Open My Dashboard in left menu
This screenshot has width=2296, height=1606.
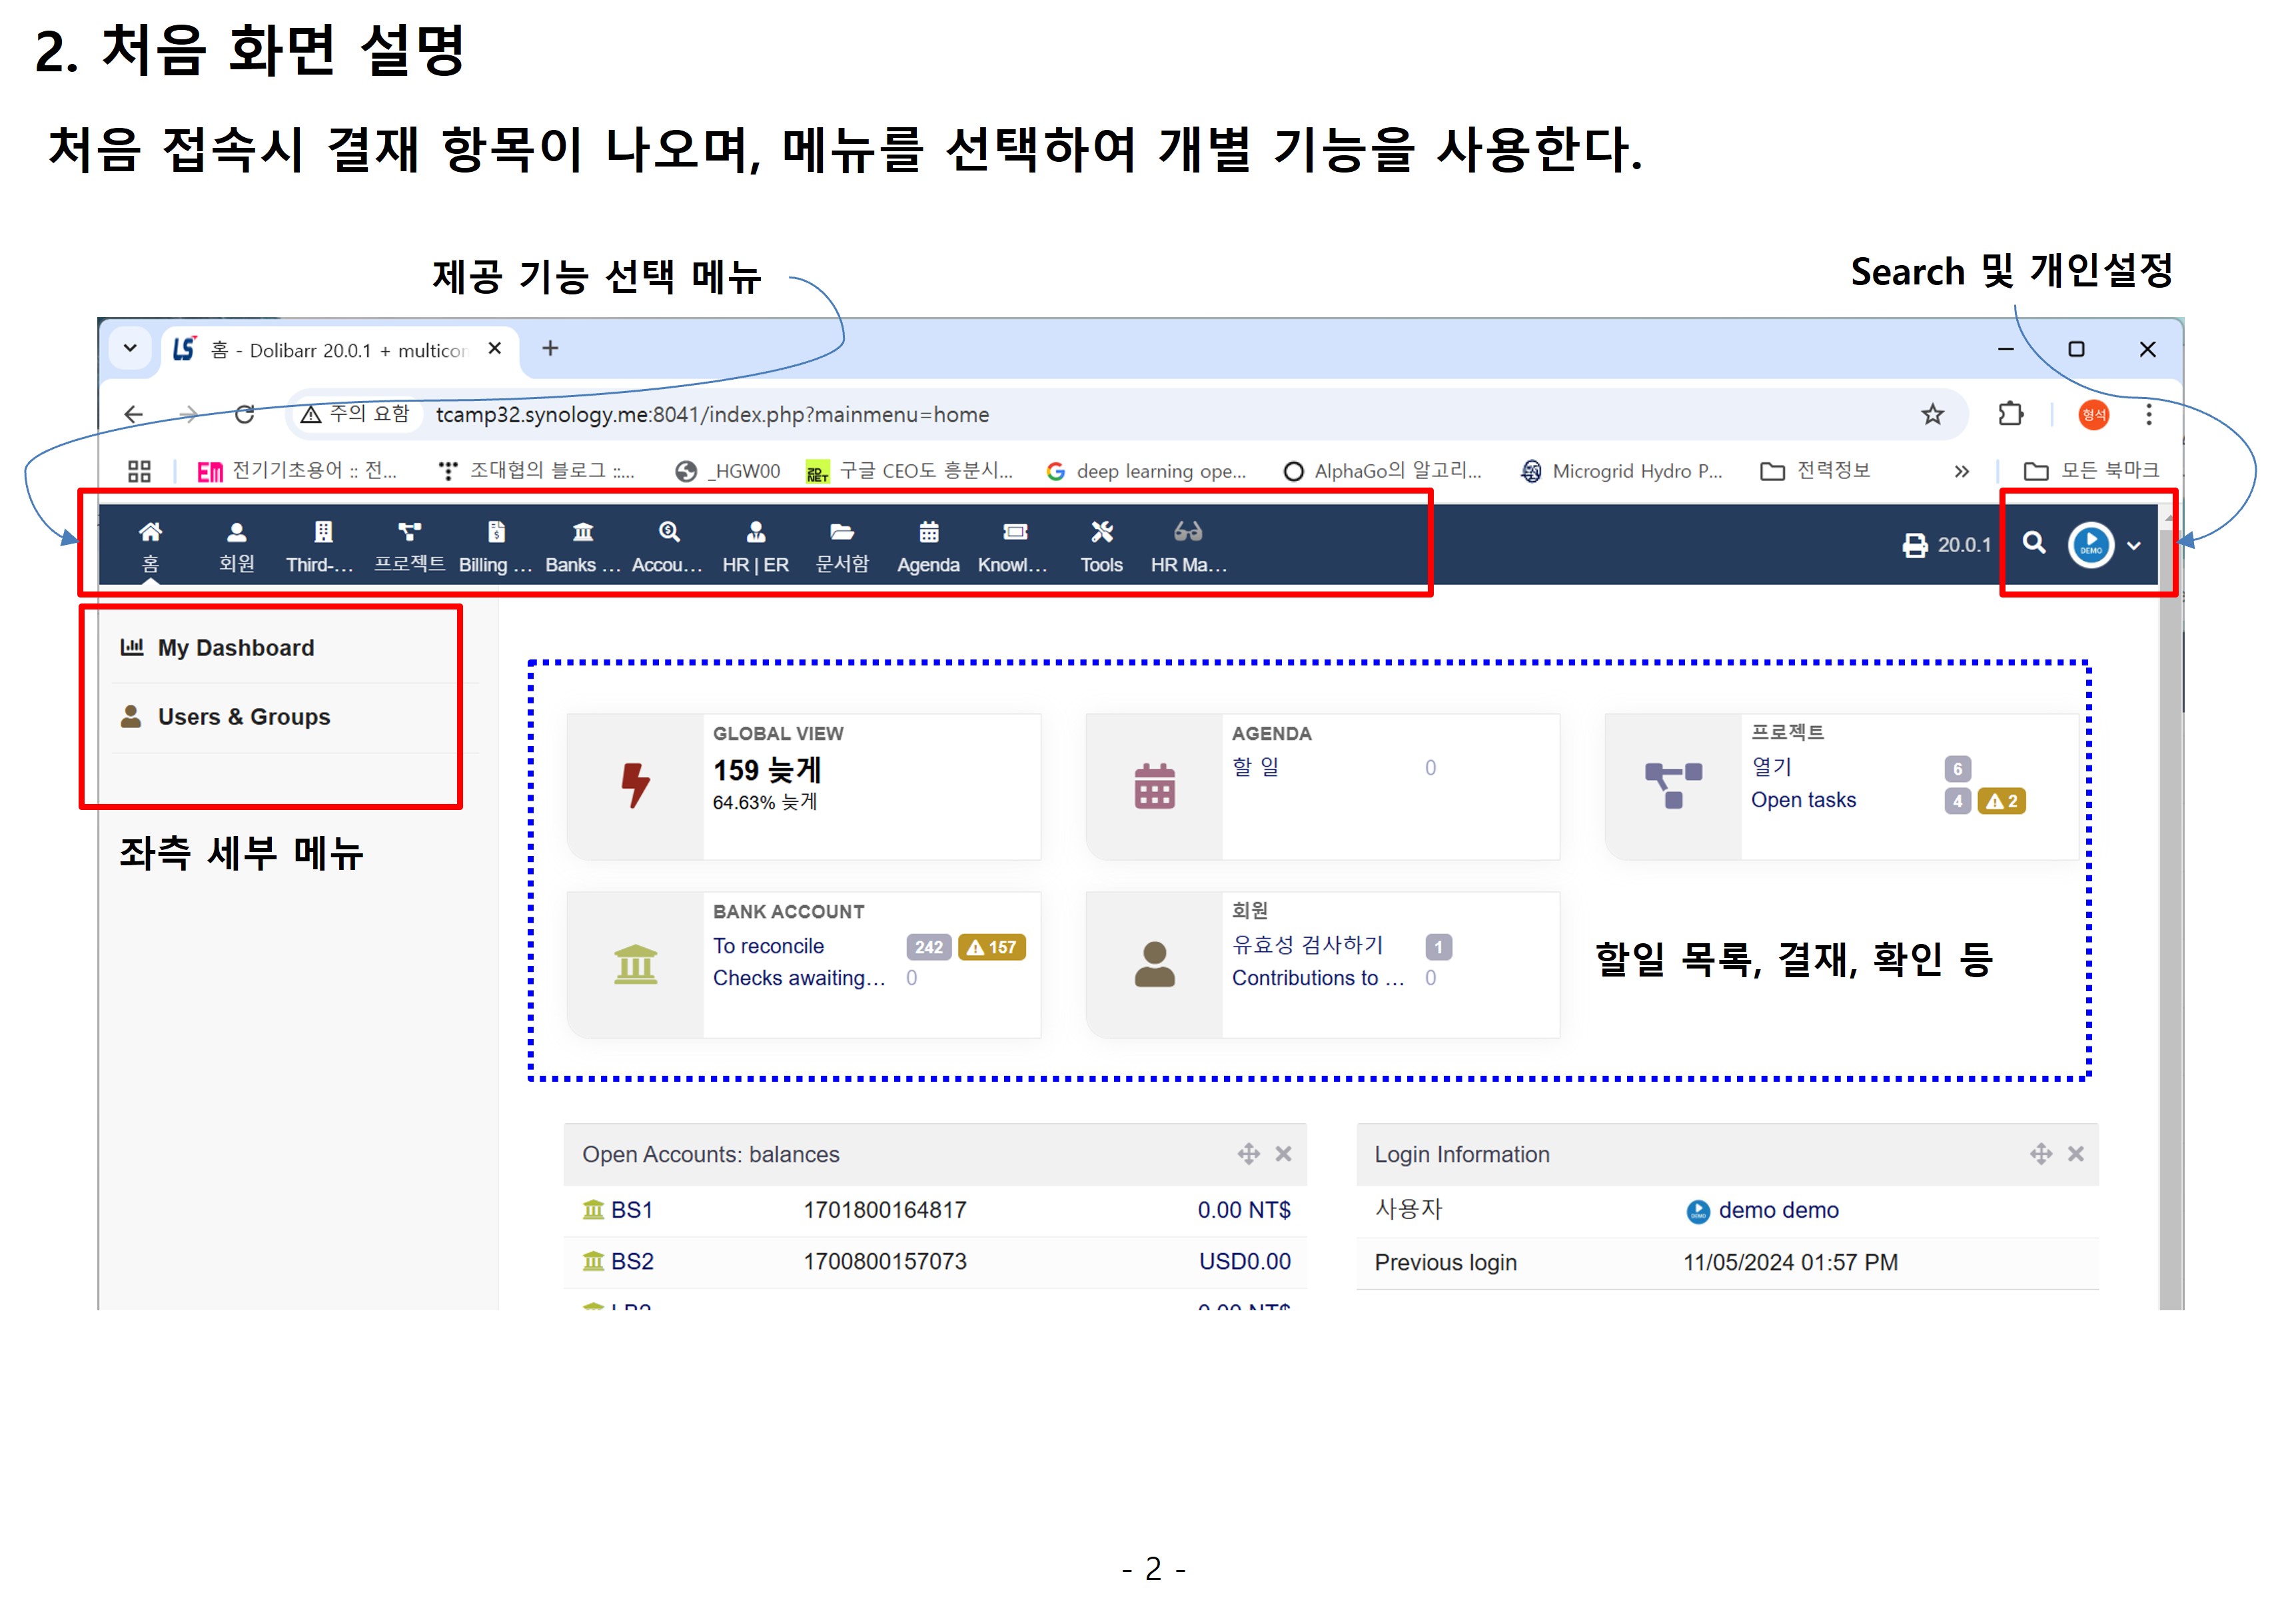click(x=235, y=648)
